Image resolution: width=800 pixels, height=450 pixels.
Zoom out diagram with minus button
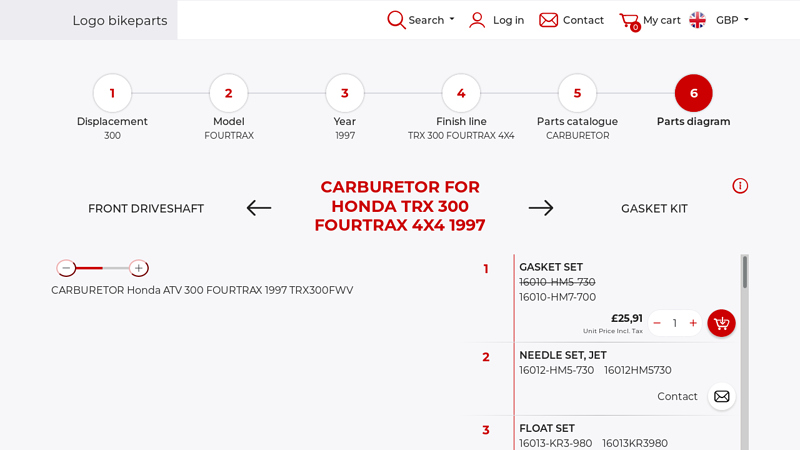(66, 268)
